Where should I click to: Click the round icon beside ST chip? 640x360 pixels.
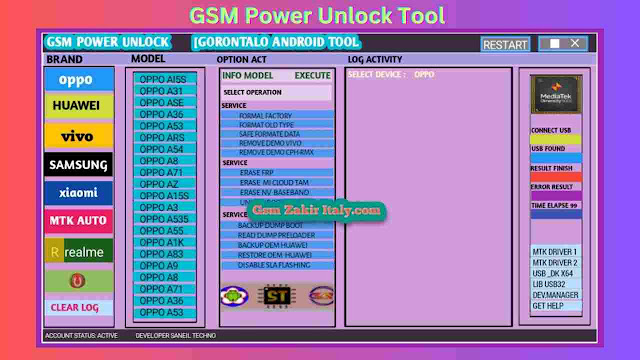tap(321, 296)
